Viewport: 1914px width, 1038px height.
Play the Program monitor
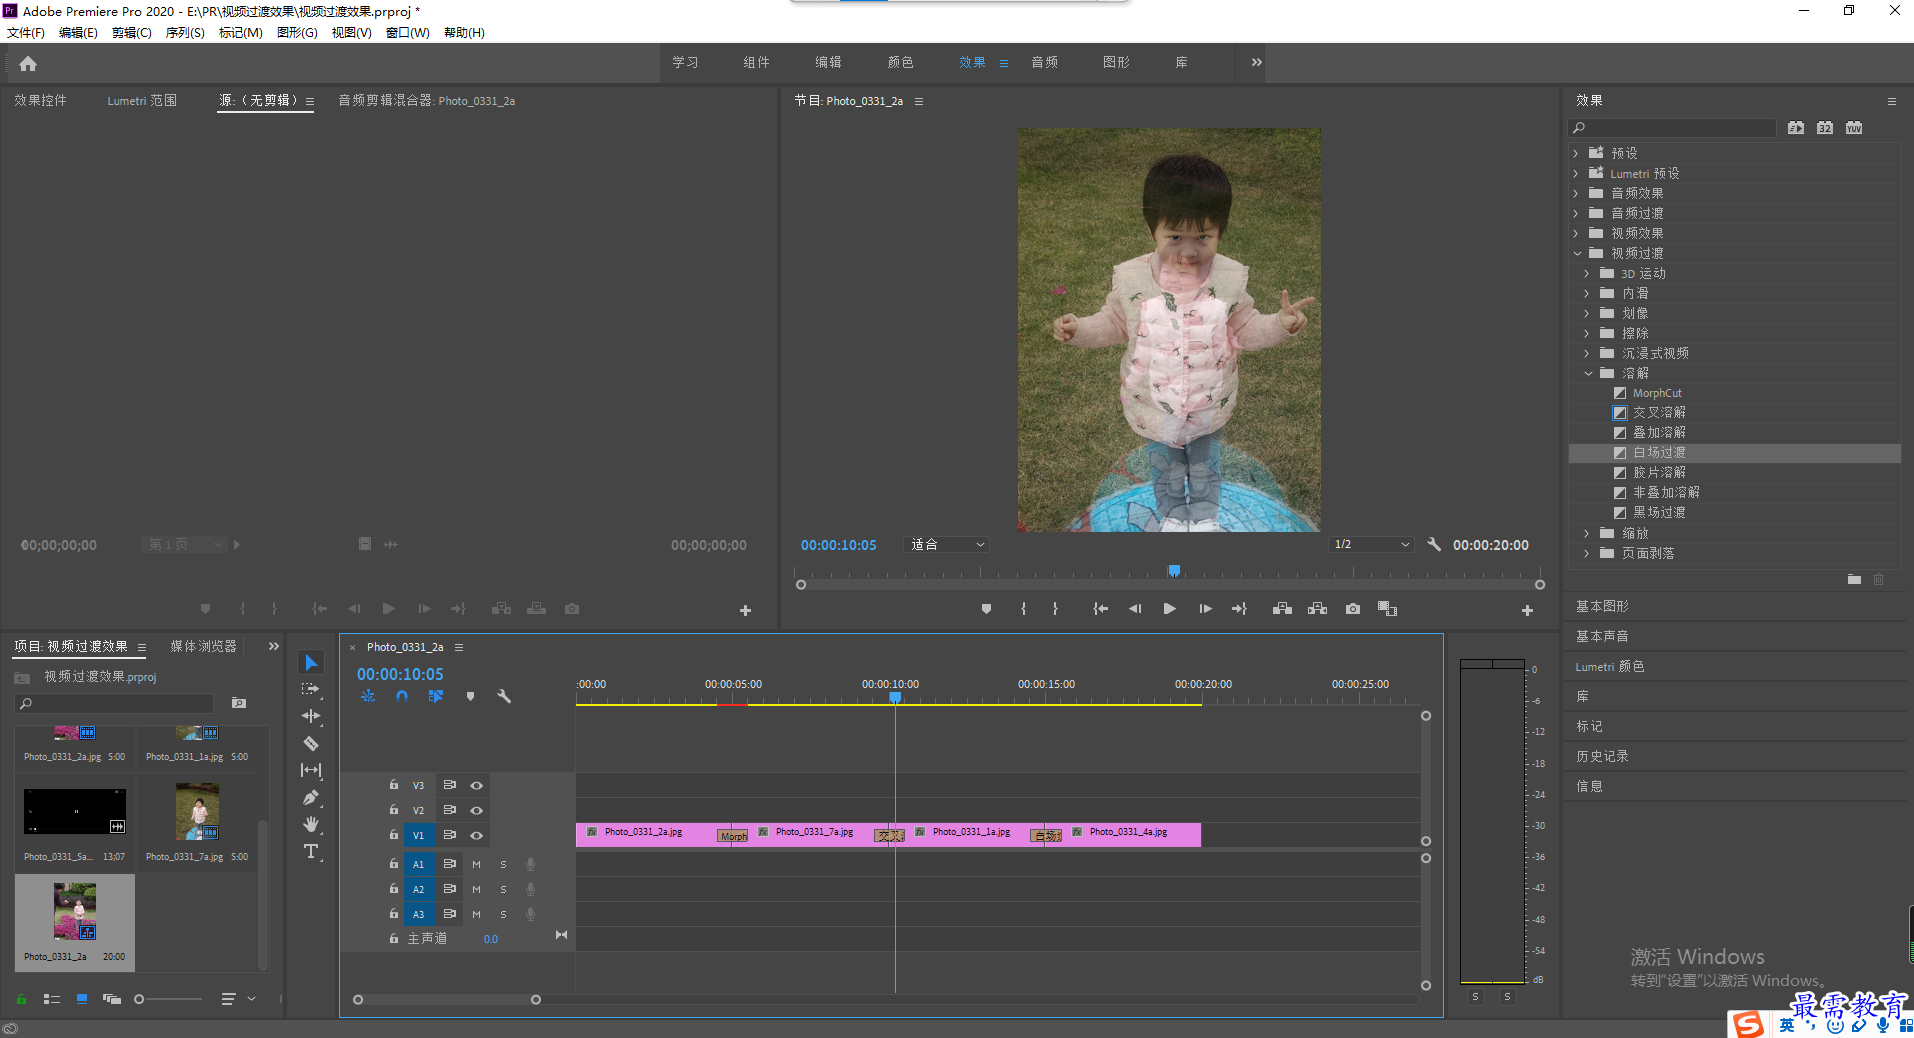1169,608
